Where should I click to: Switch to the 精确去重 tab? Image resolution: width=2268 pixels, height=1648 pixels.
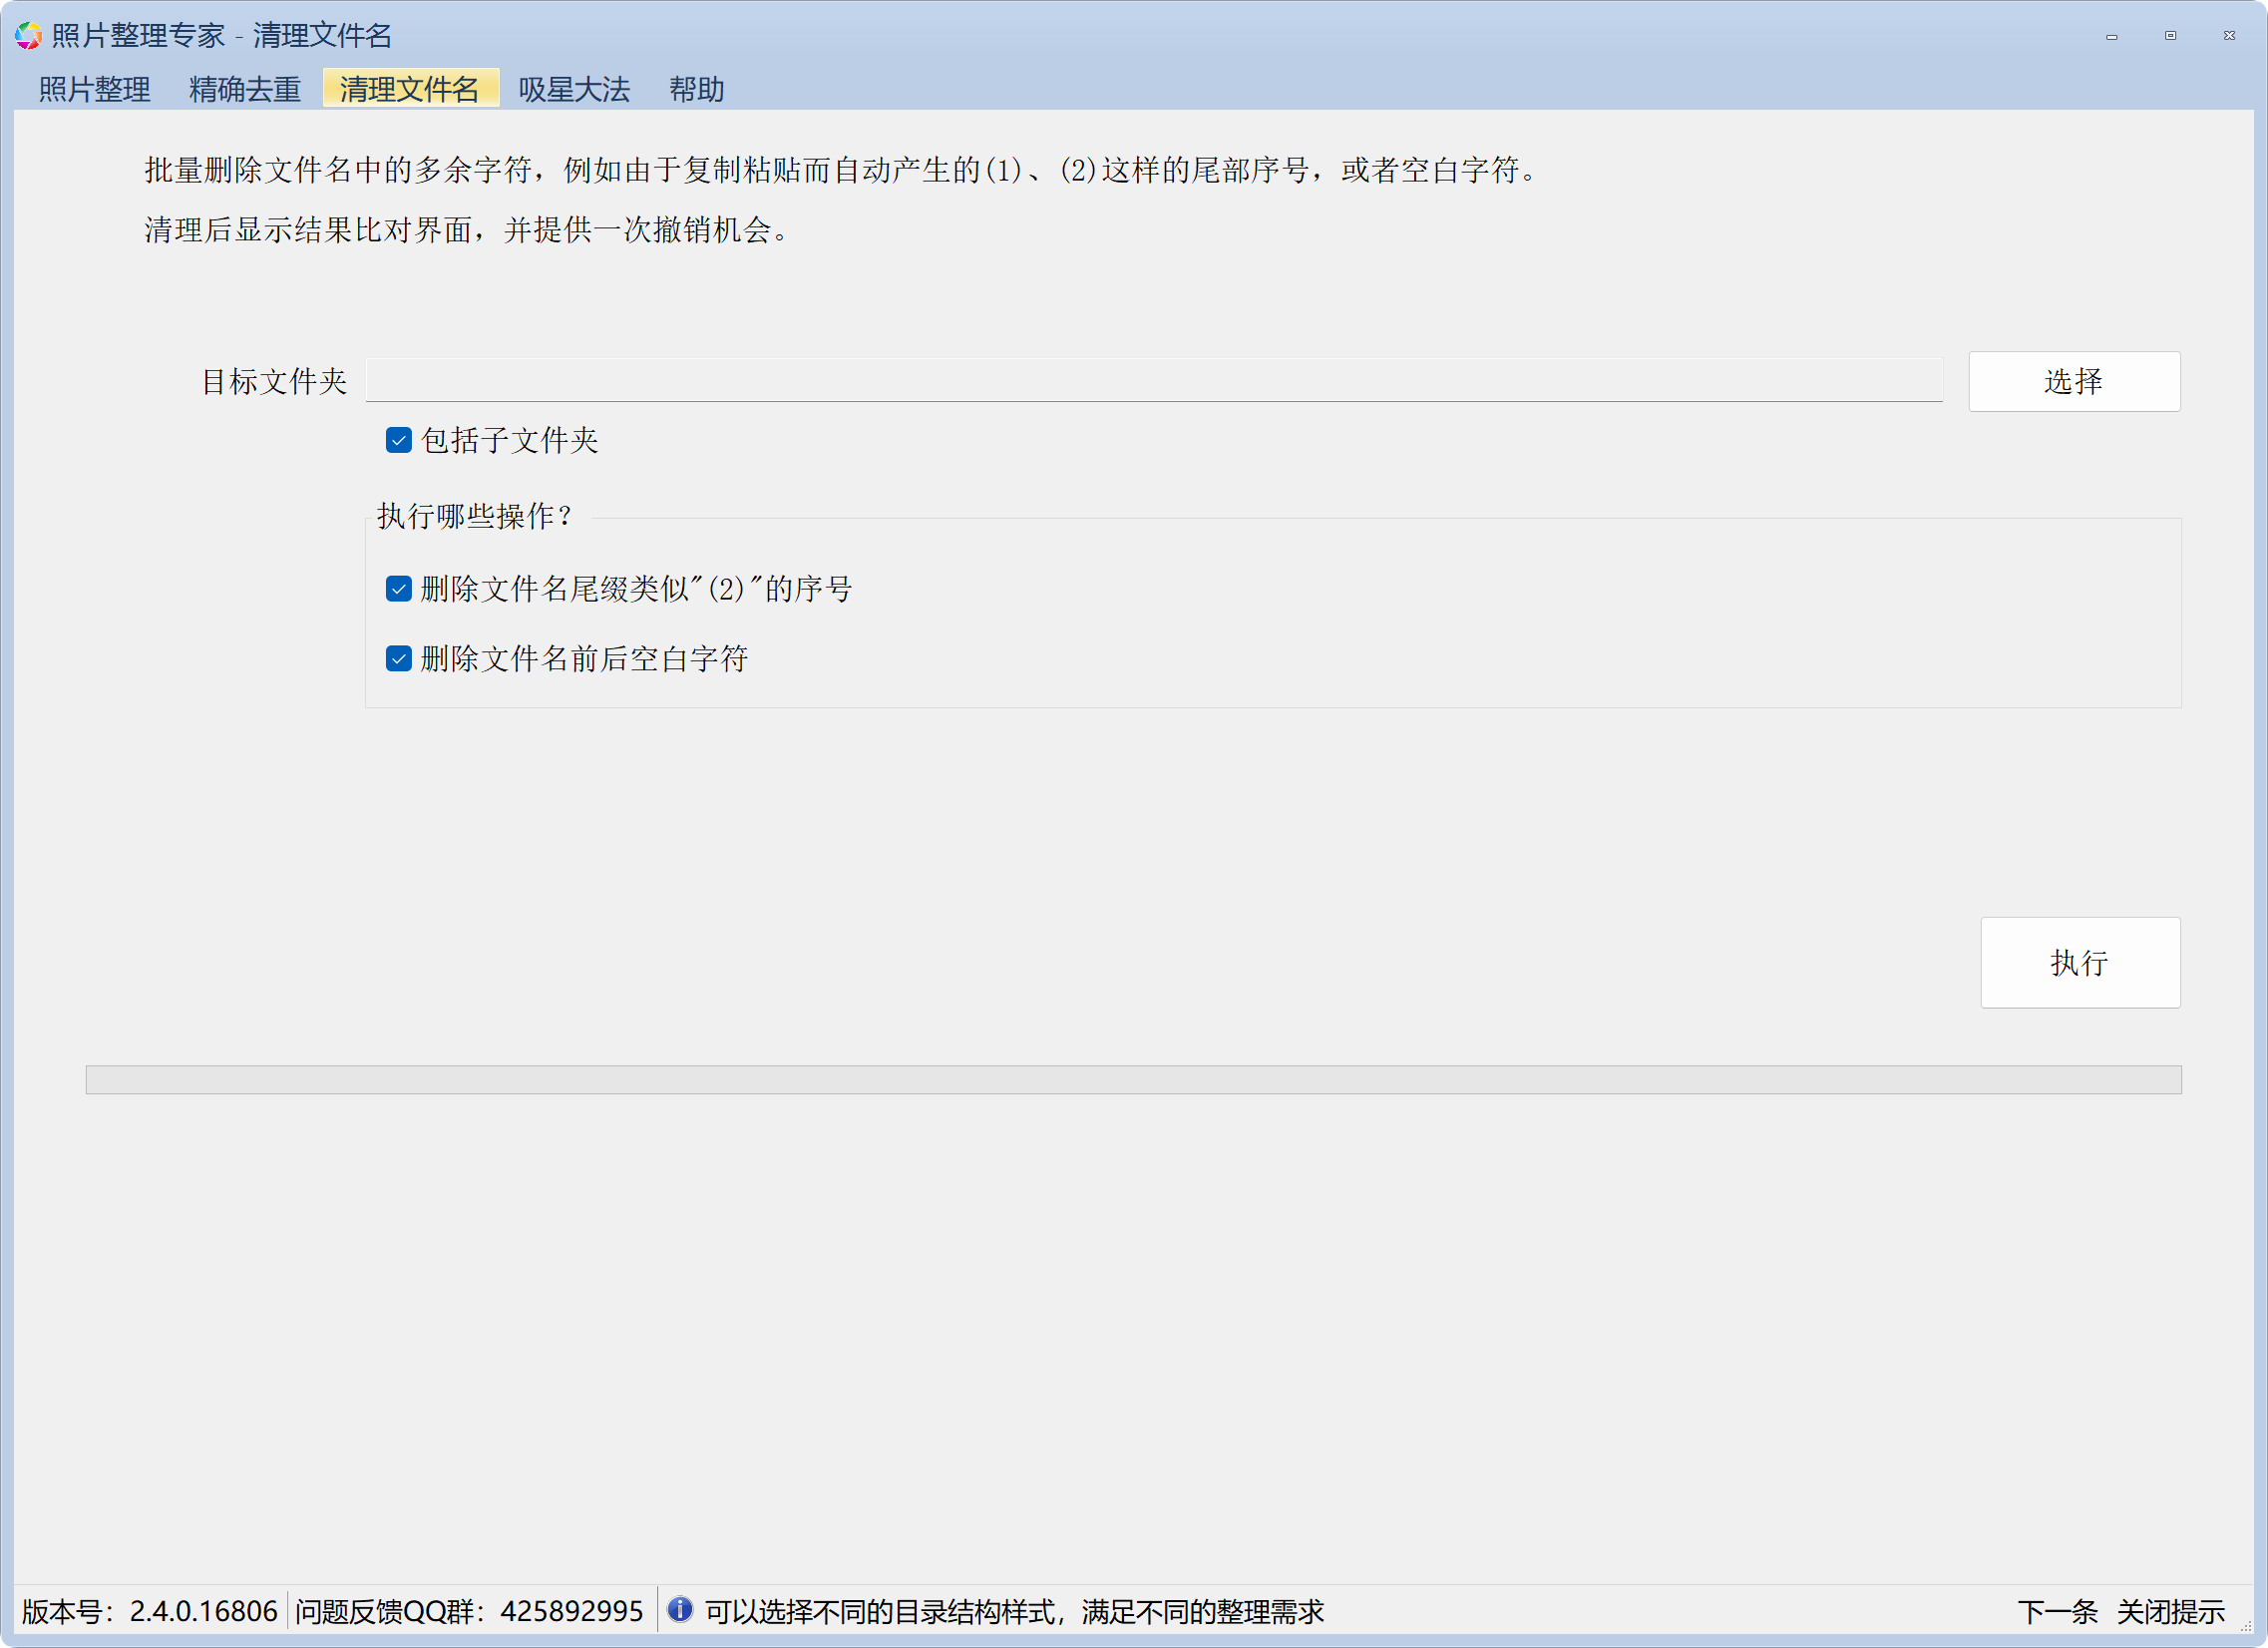(245, 89)
